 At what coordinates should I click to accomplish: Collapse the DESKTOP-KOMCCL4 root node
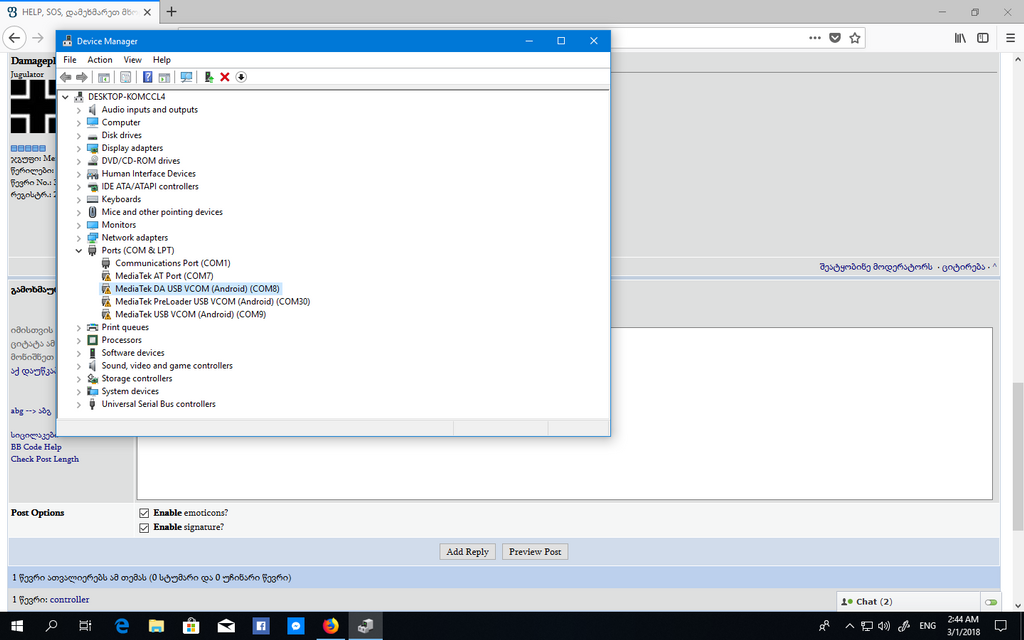tap(65, 97)
